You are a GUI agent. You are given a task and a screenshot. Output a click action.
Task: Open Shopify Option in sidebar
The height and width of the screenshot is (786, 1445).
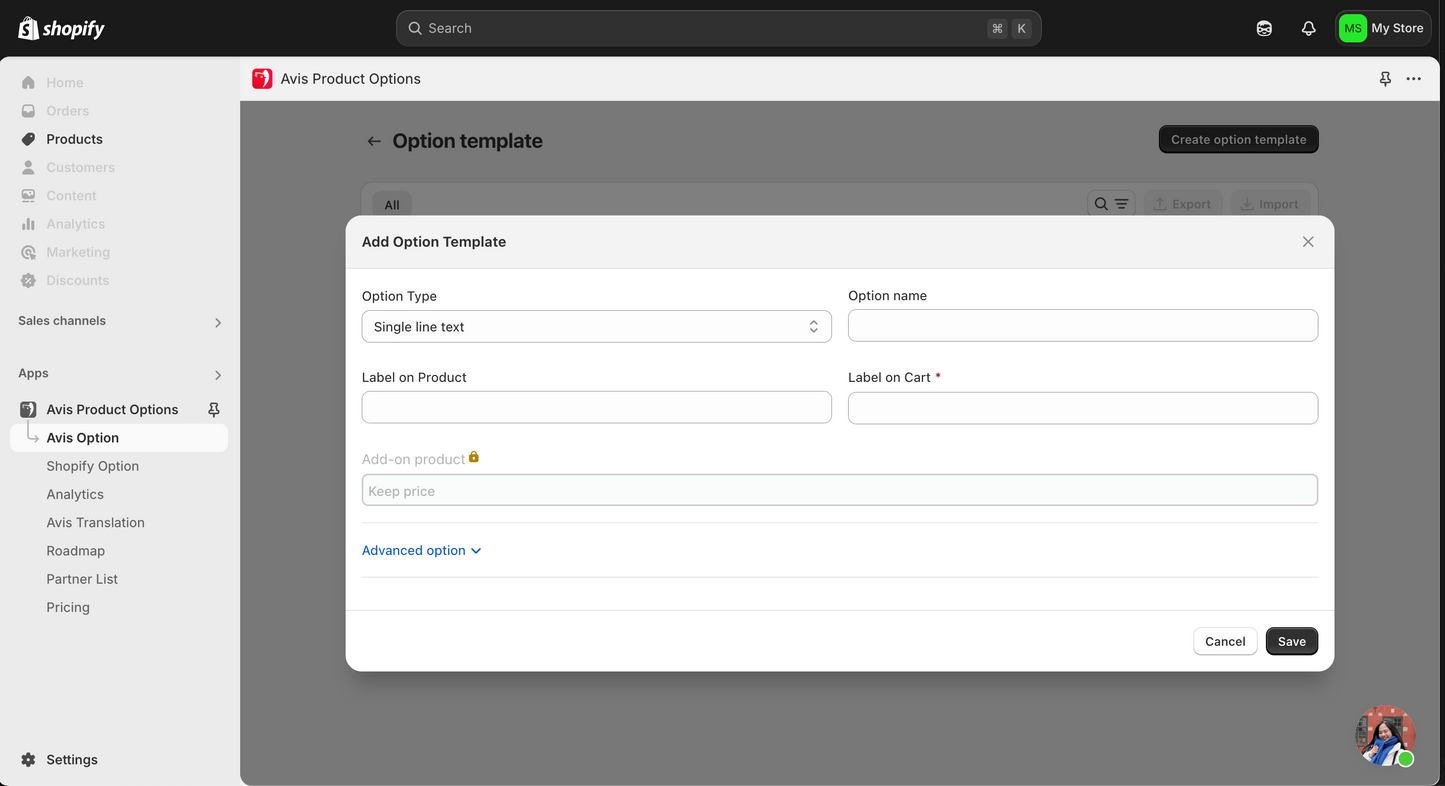(x=92, y=466)
